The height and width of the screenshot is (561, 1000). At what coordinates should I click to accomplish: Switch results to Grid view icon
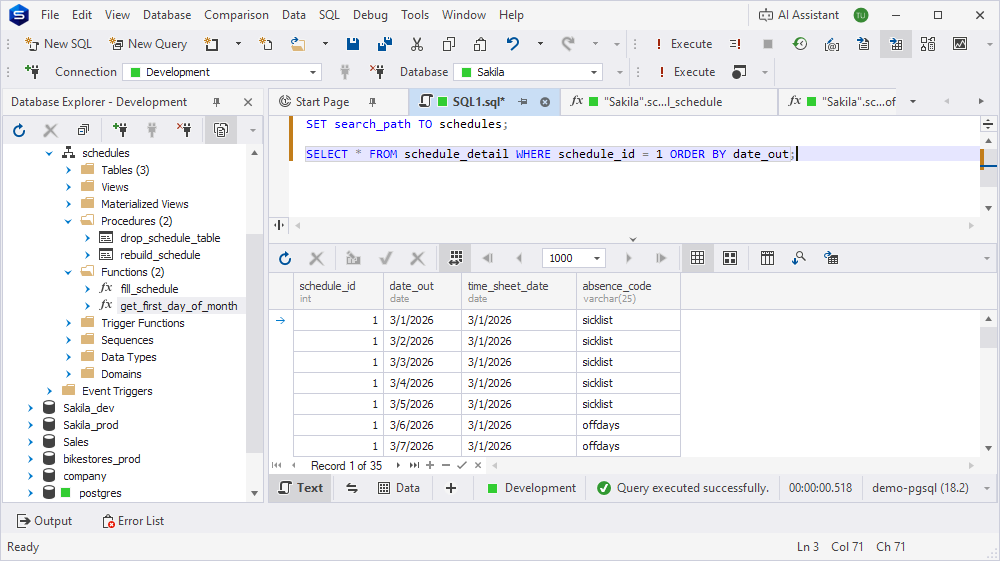[x=698, y=258]
